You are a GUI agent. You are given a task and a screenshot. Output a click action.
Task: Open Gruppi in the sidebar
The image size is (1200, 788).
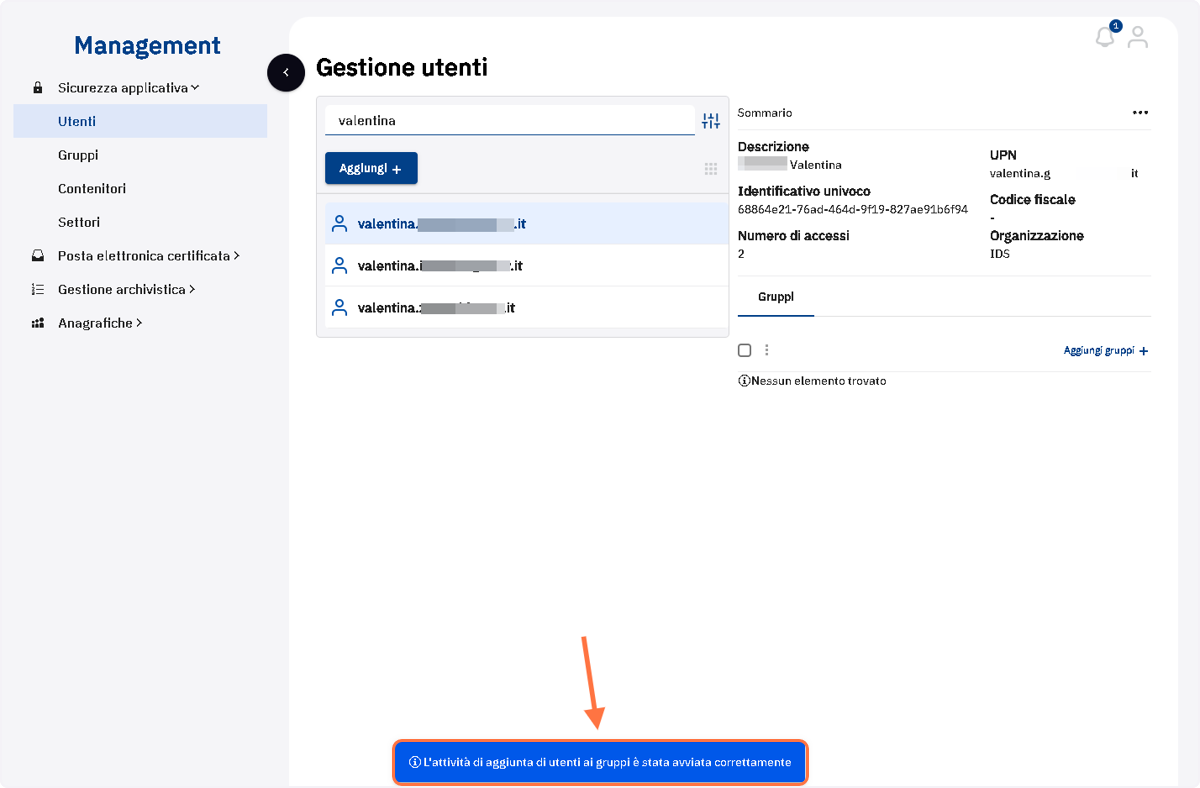coord(78,155)
